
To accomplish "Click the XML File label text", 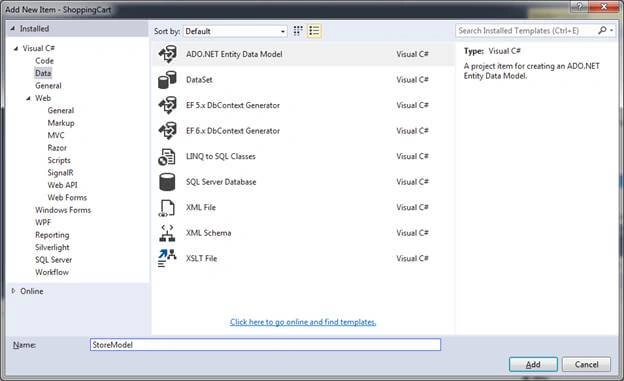I will 201,207.
